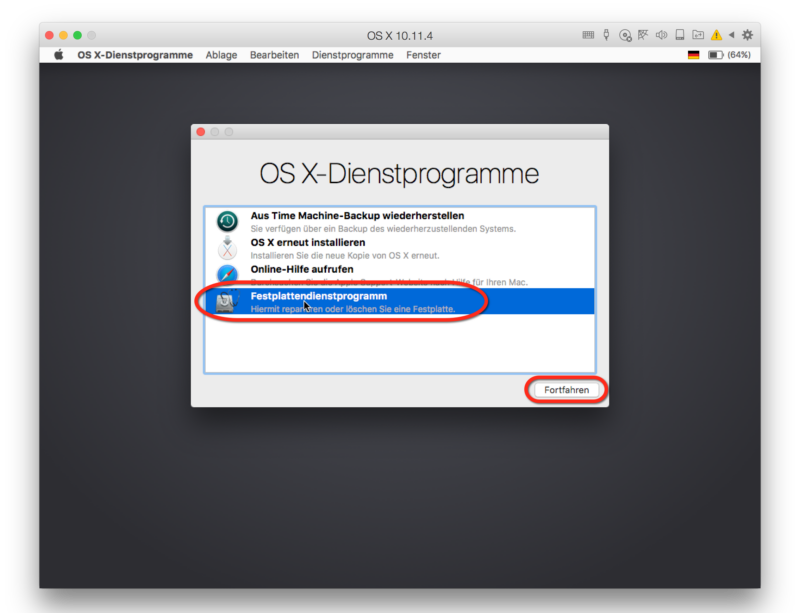Viewport: 800px width, 613px height.
Task: Open the OS X-Dienstprogramme menu
Action: [x=135, y=55]
